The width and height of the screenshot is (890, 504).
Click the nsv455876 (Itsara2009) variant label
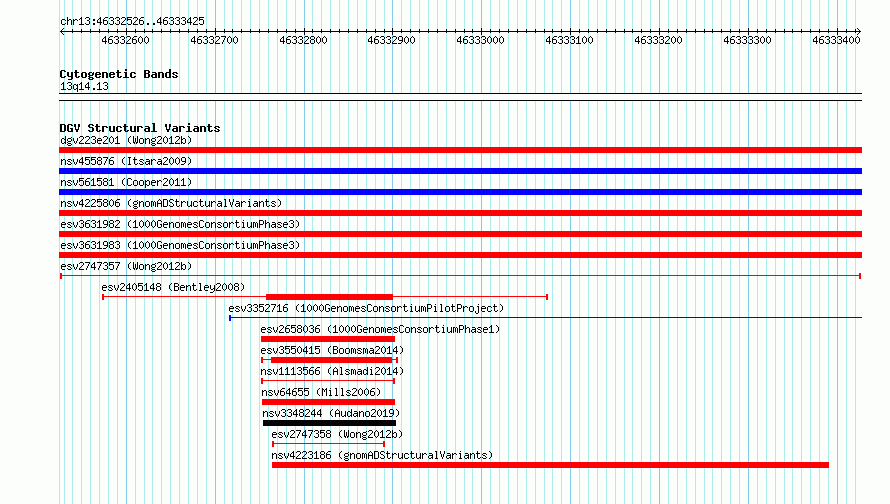[x=126, y=161]
